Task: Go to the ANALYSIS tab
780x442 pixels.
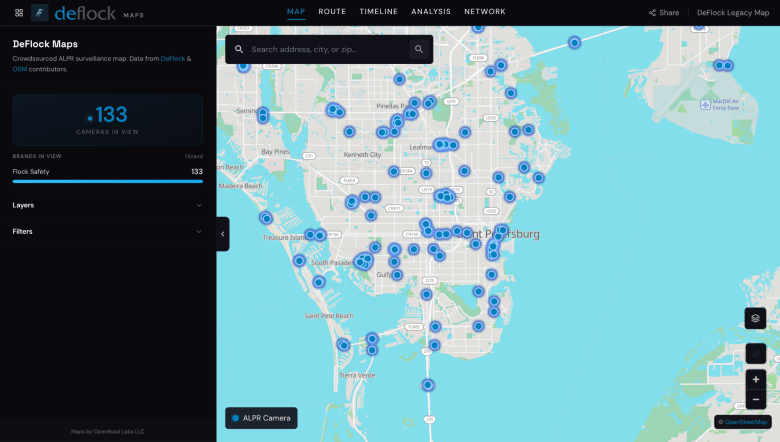Action: click(431, 11)
